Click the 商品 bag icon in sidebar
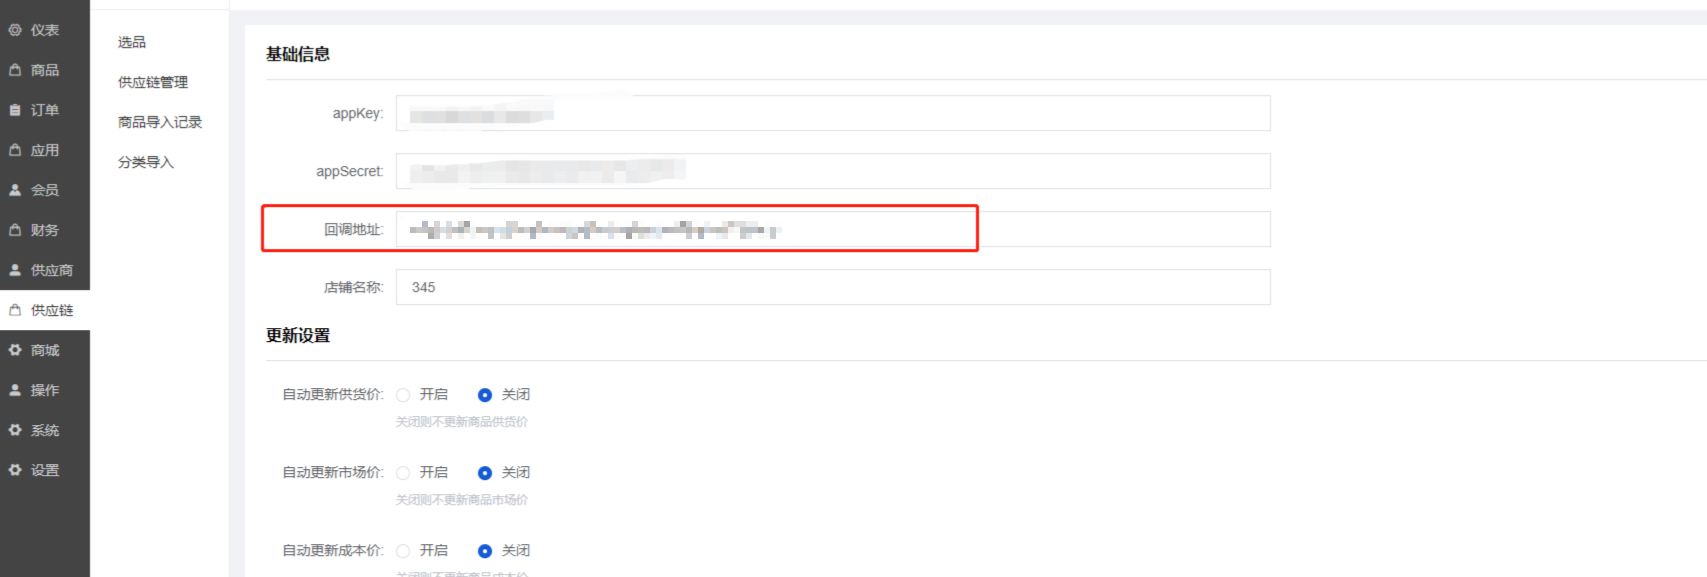 point(15,70)
